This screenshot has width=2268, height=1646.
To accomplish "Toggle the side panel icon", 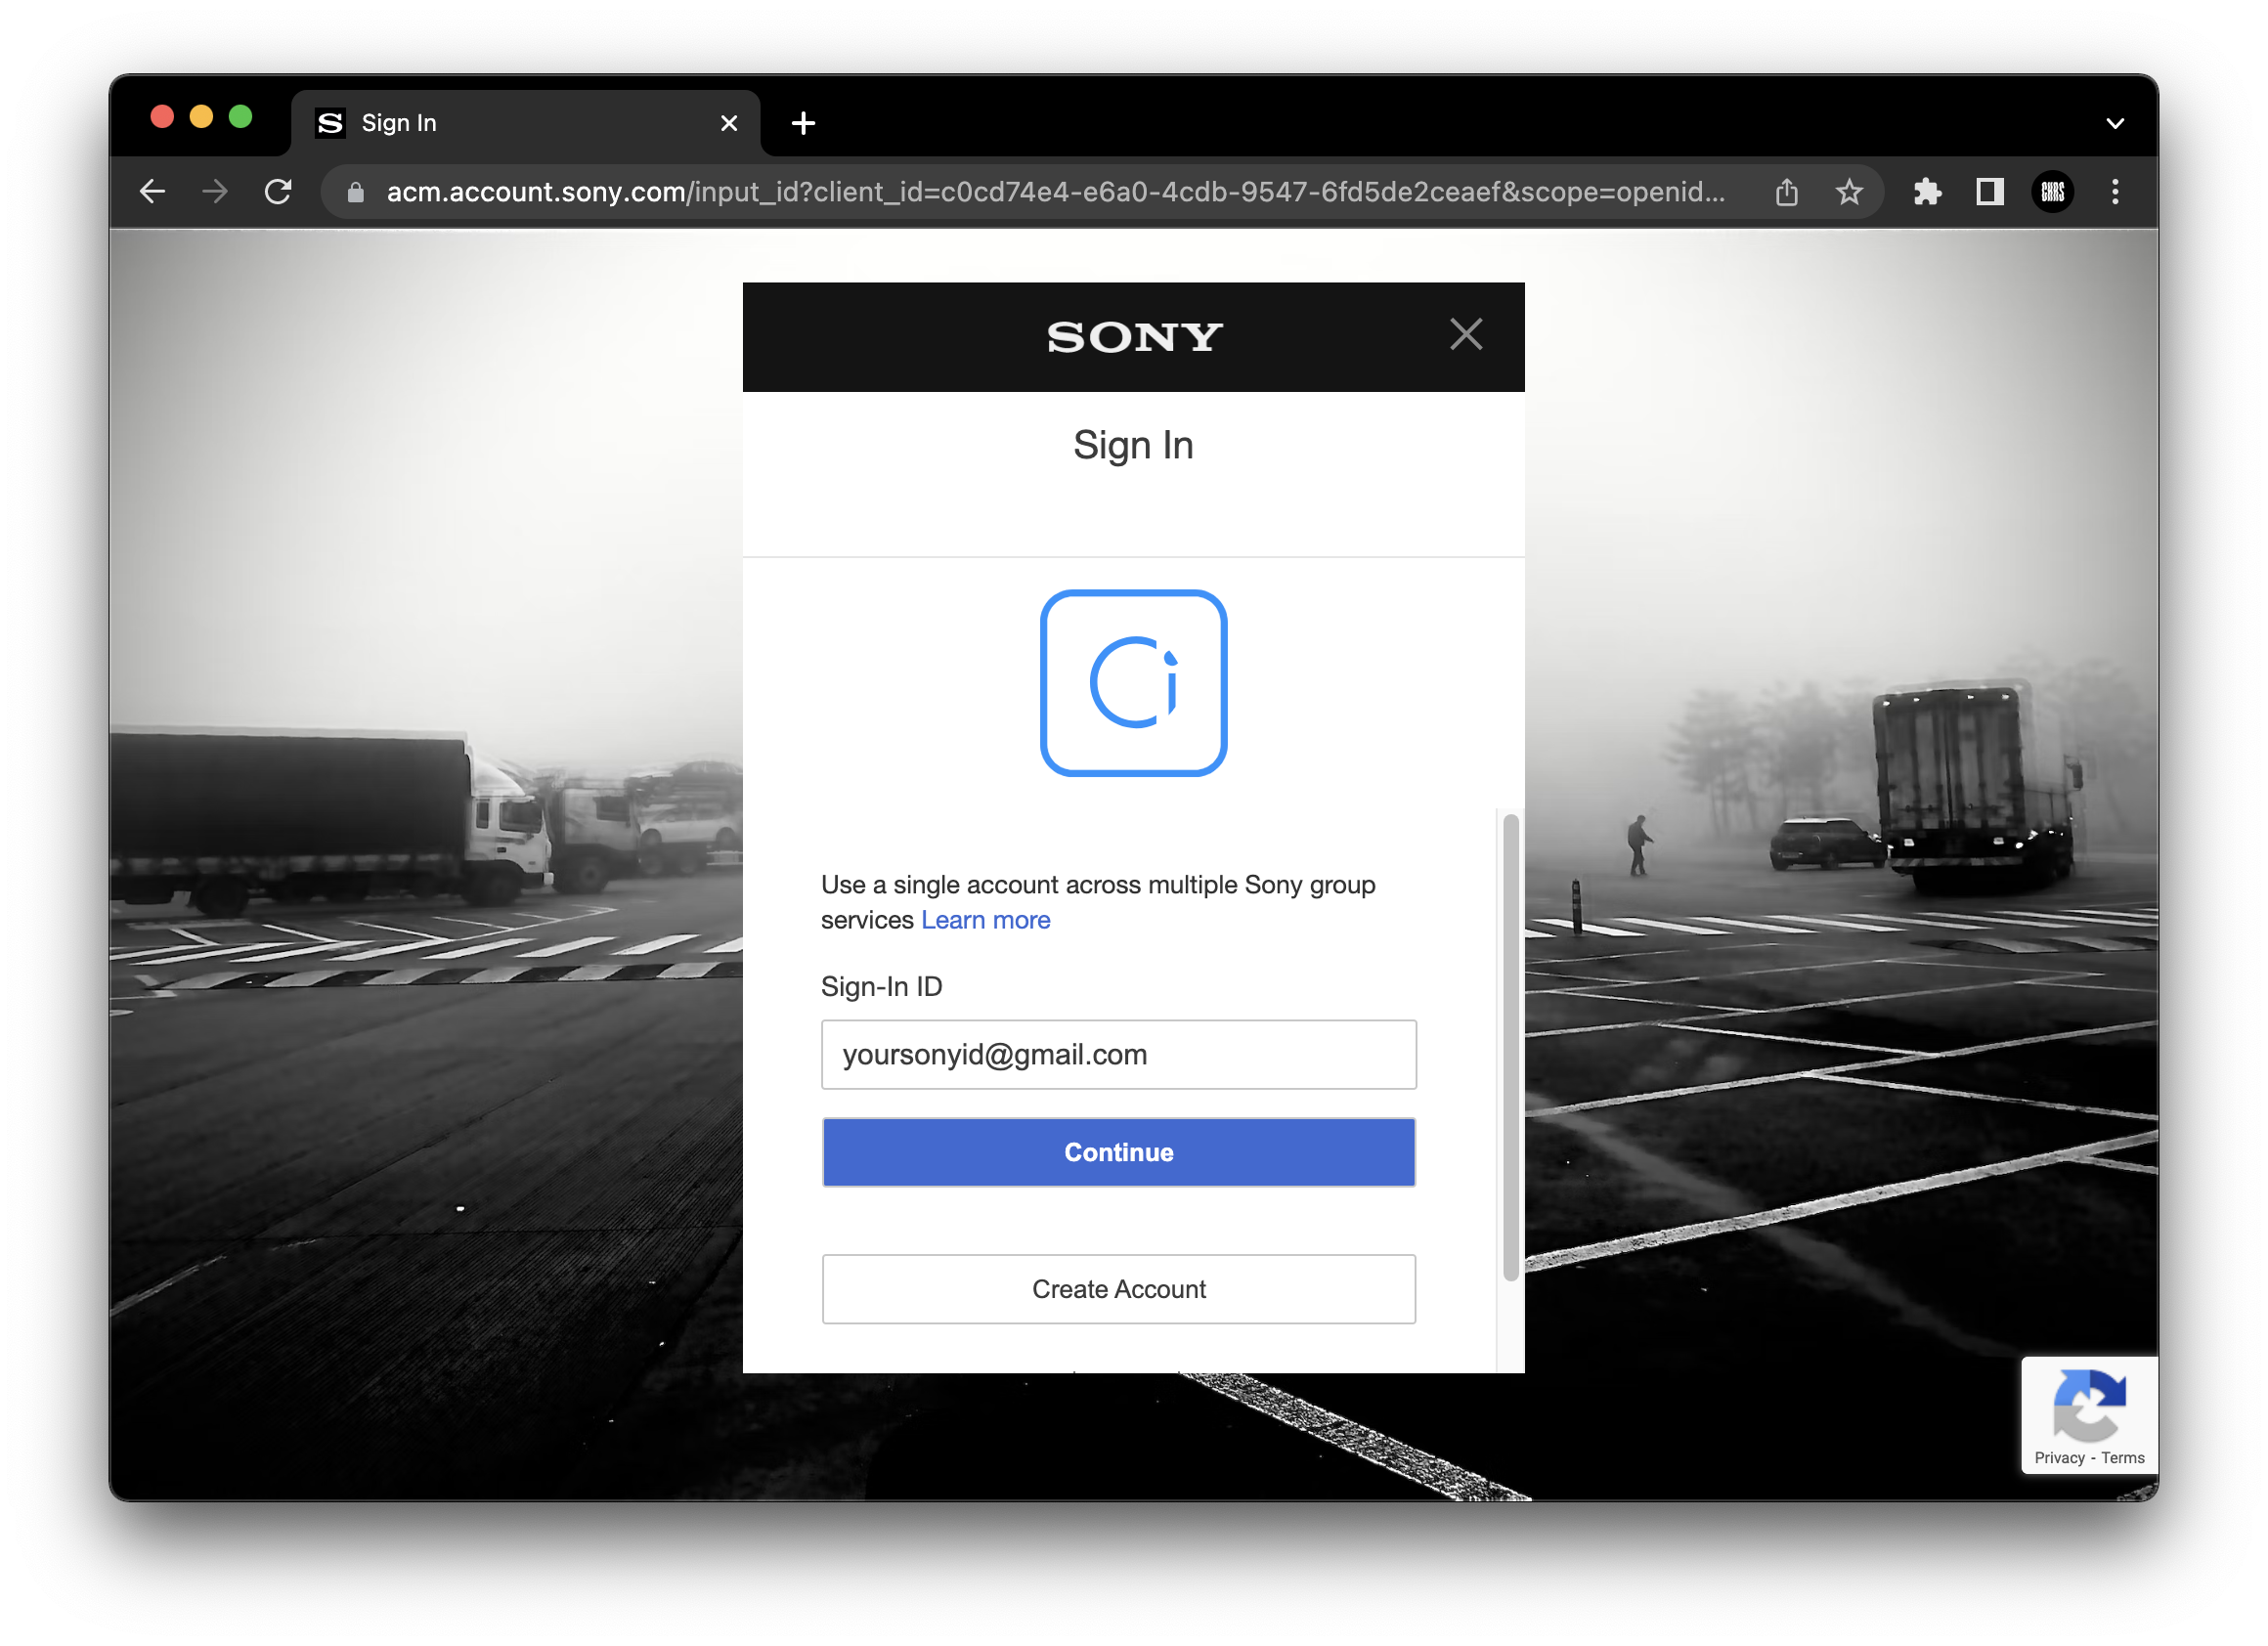I will pos(1989,191).
